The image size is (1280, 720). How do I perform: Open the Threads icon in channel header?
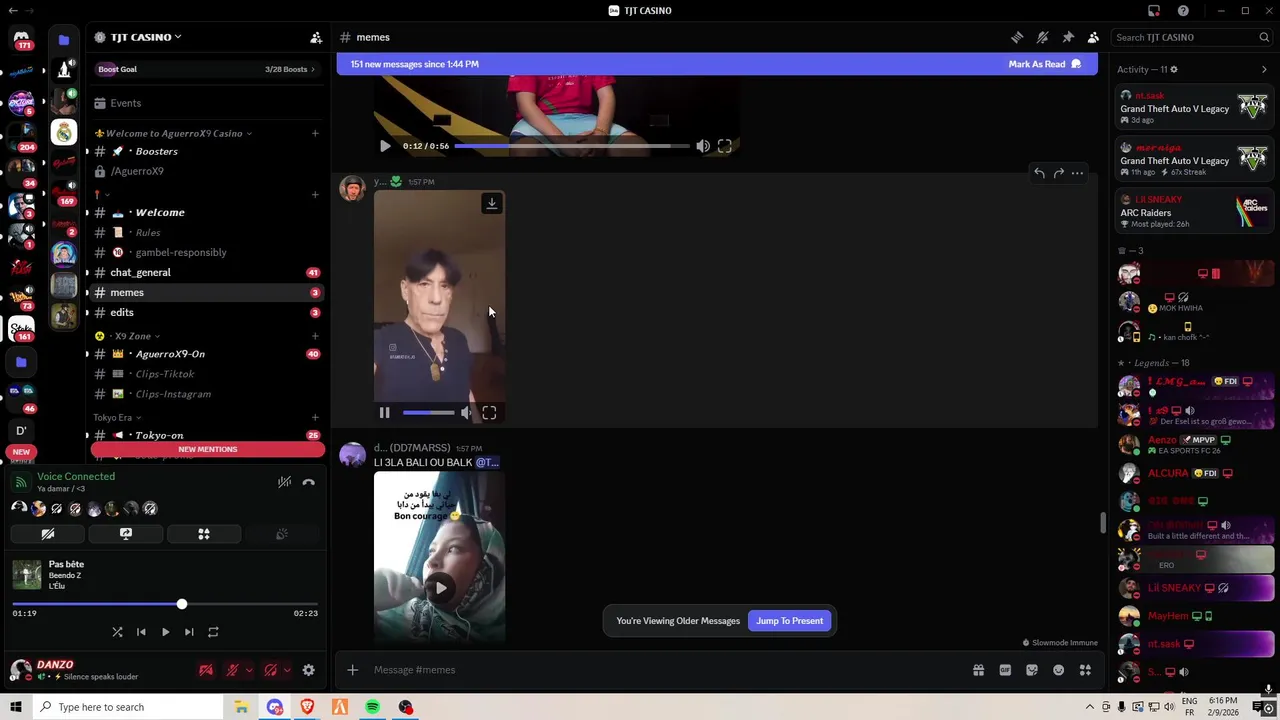pos(1017,37)
